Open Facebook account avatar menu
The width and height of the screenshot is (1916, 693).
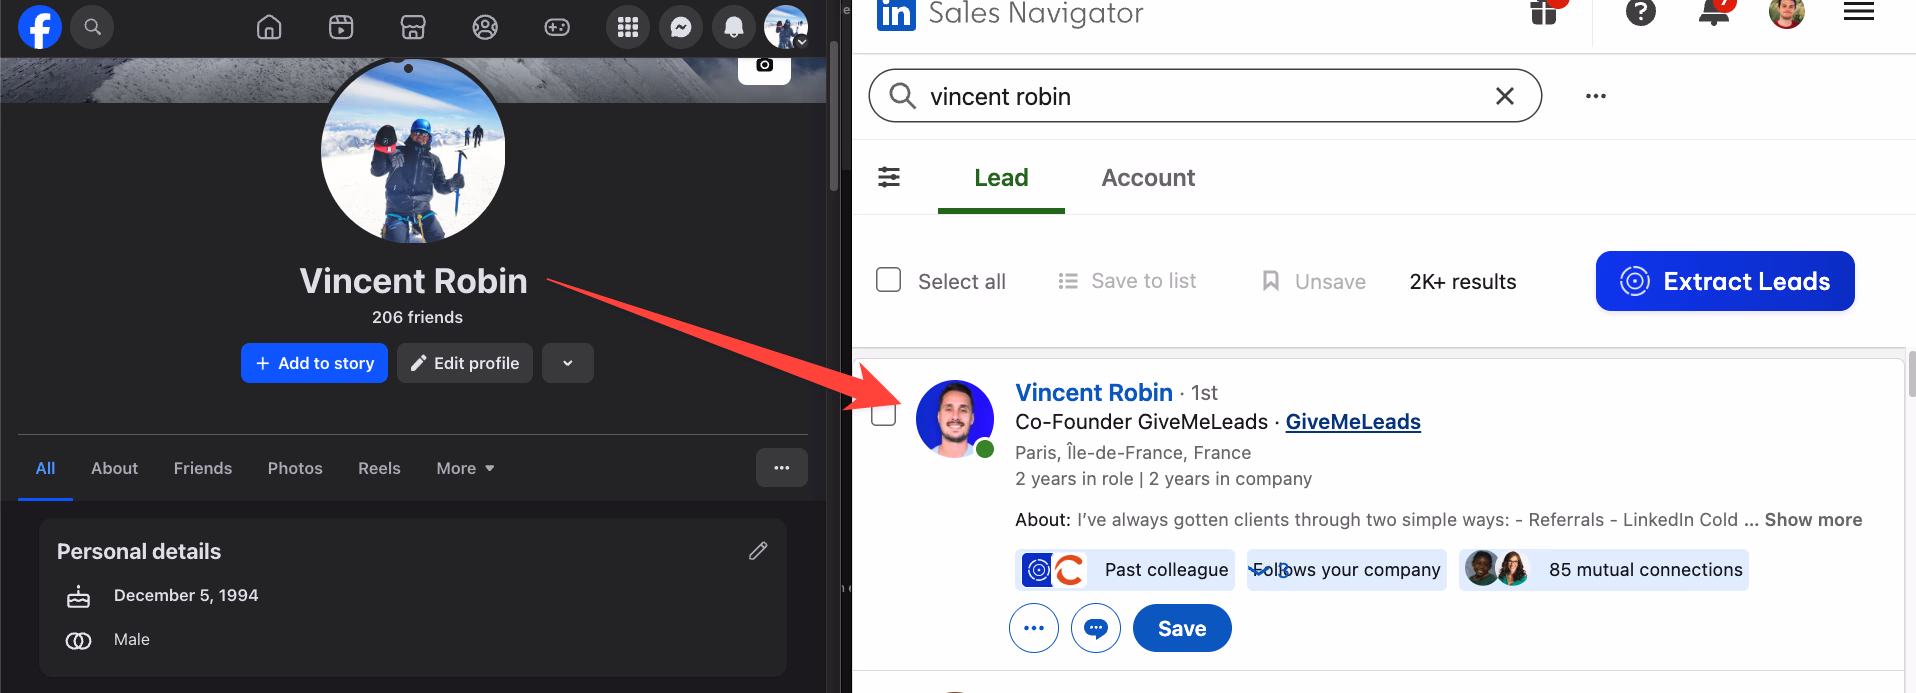coord(786,27)
